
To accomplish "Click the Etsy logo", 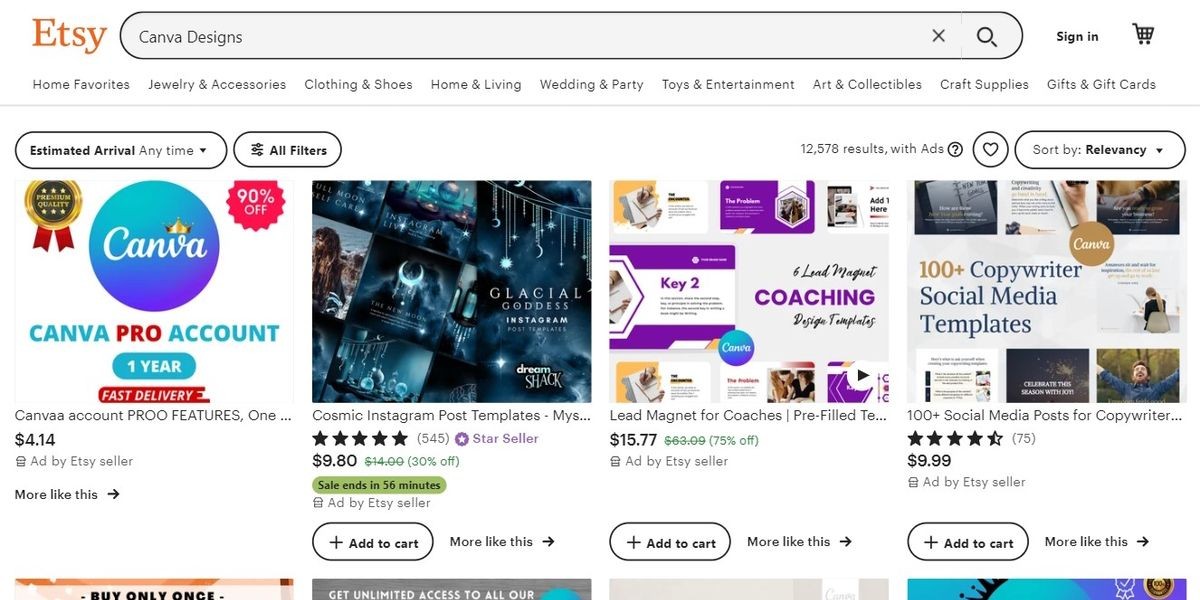I will (x=69, y=36).
